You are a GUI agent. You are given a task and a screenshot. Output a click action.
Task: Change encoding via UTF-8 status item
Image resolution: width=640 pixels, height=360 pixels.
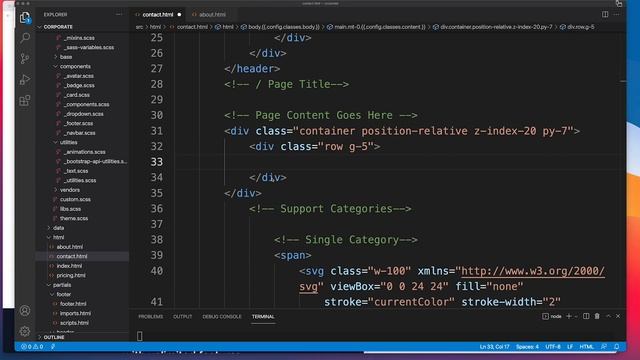553,347
